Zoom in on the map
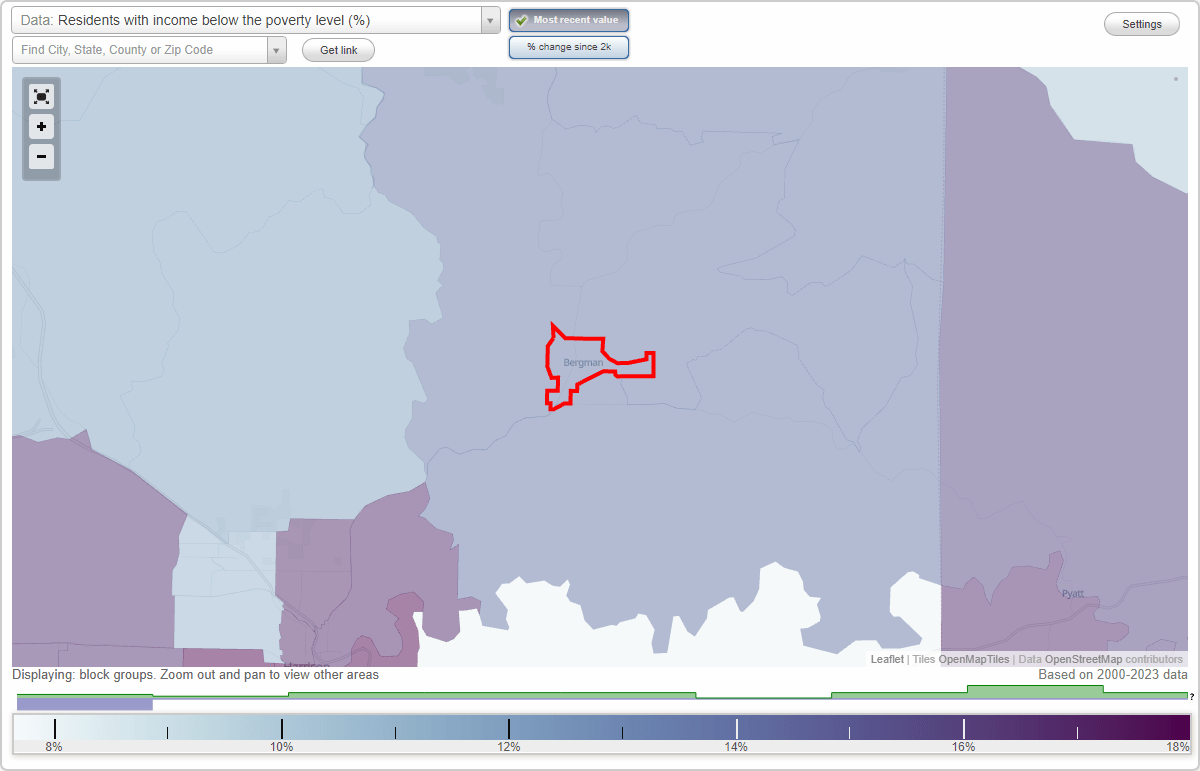Screen dimensions: 1200x771 coord(41,126)
